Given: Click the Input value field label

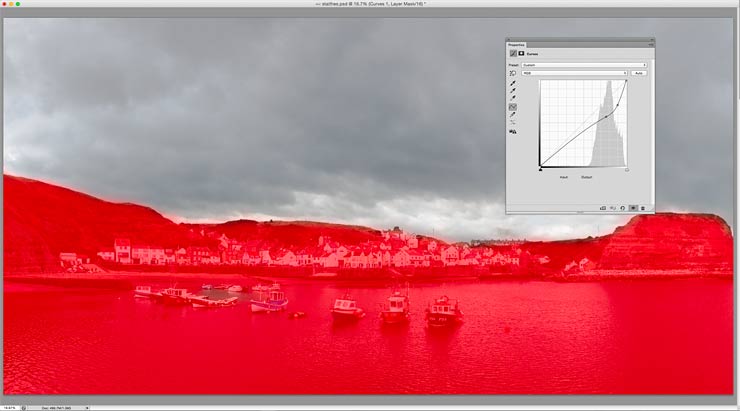Looking at the screenshot, I should tap(563, 177).
